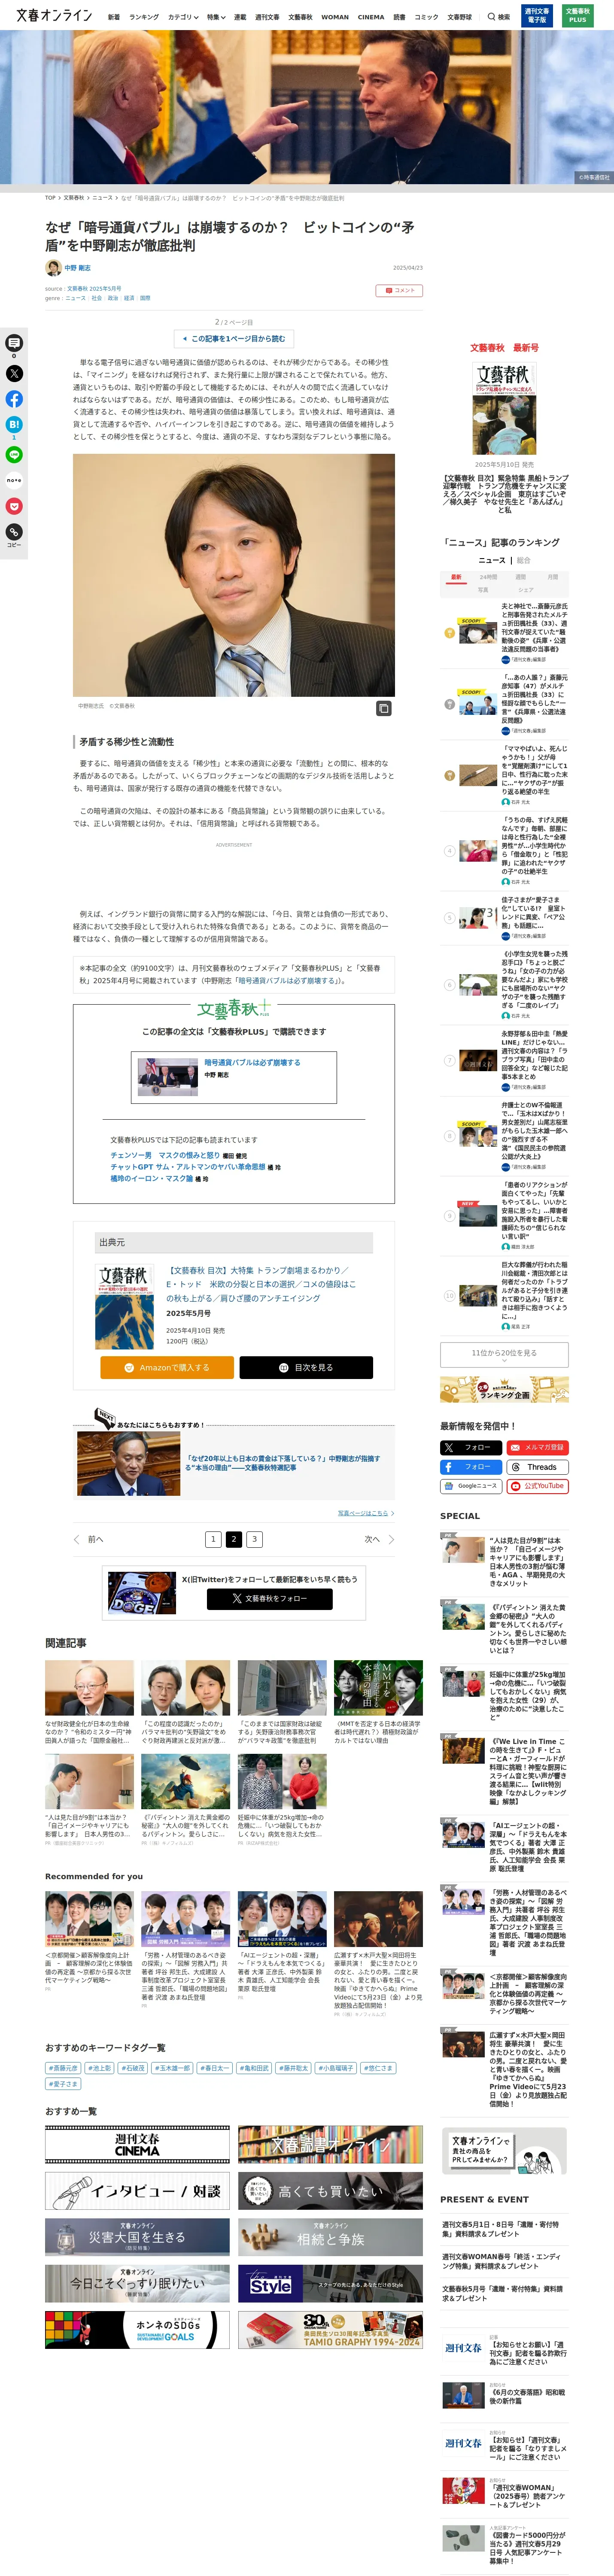Go to pagination page 3
614x2576 pixels.
click(254, 1539)
